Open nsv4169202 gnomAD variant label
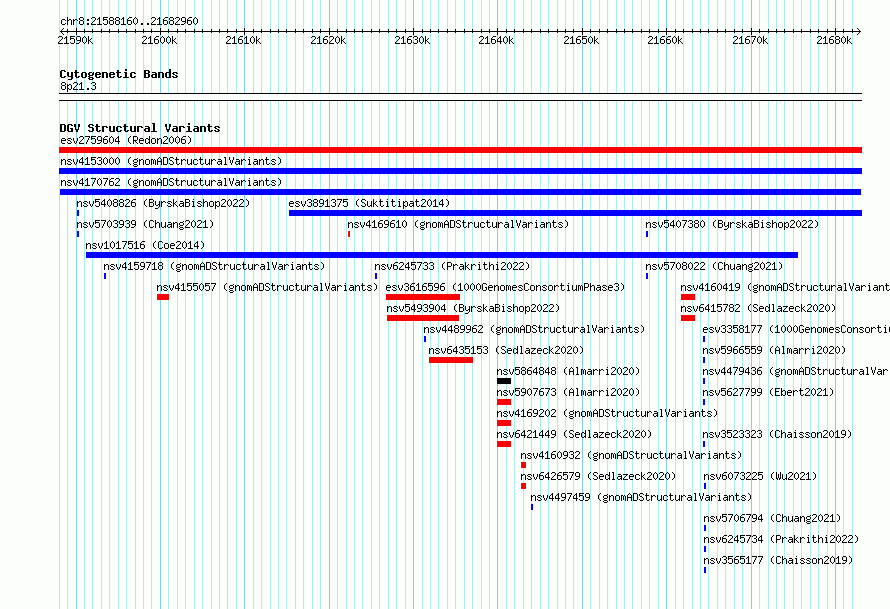Image resolution: width=890 pixels, height=609 pixels. (607, 413)
